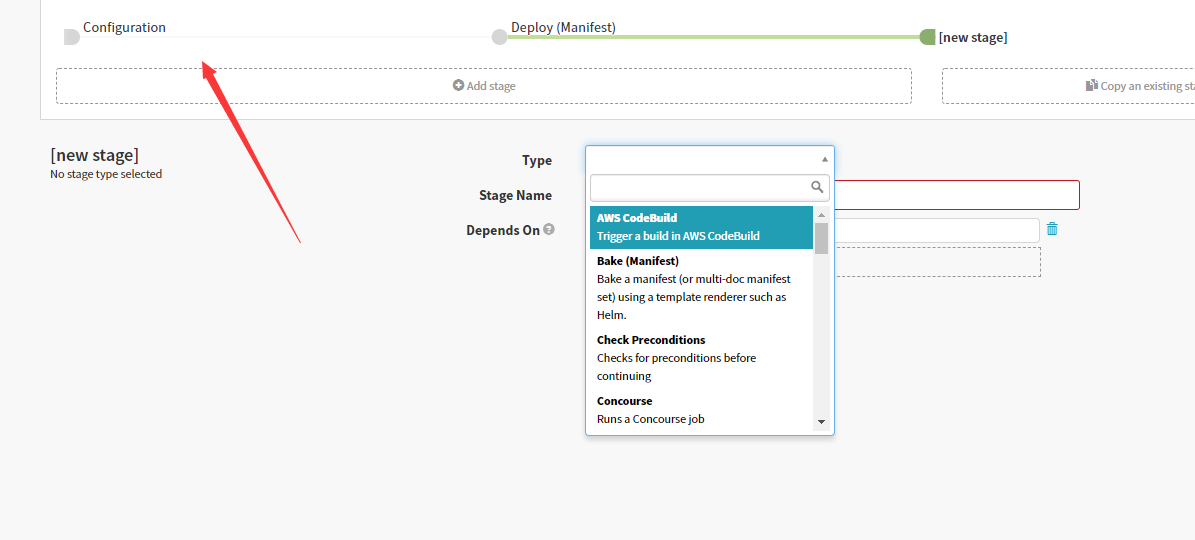Click the Depends On input field

[x=937, y=230]
